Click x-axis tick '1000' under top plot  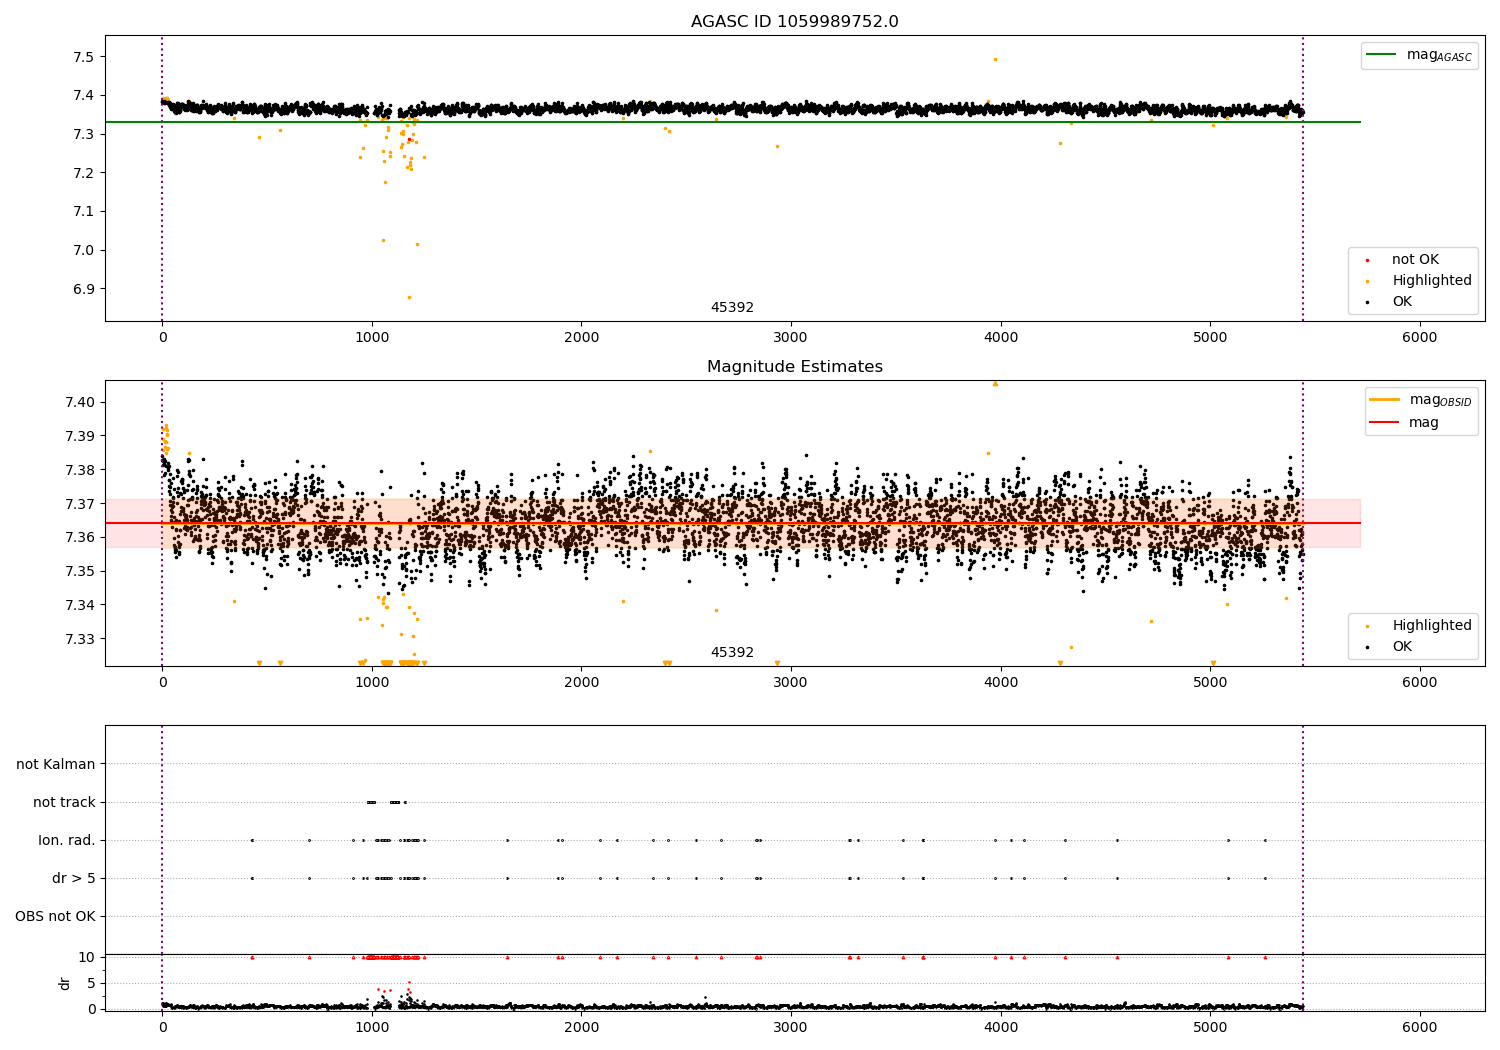[x=372, y=338]
